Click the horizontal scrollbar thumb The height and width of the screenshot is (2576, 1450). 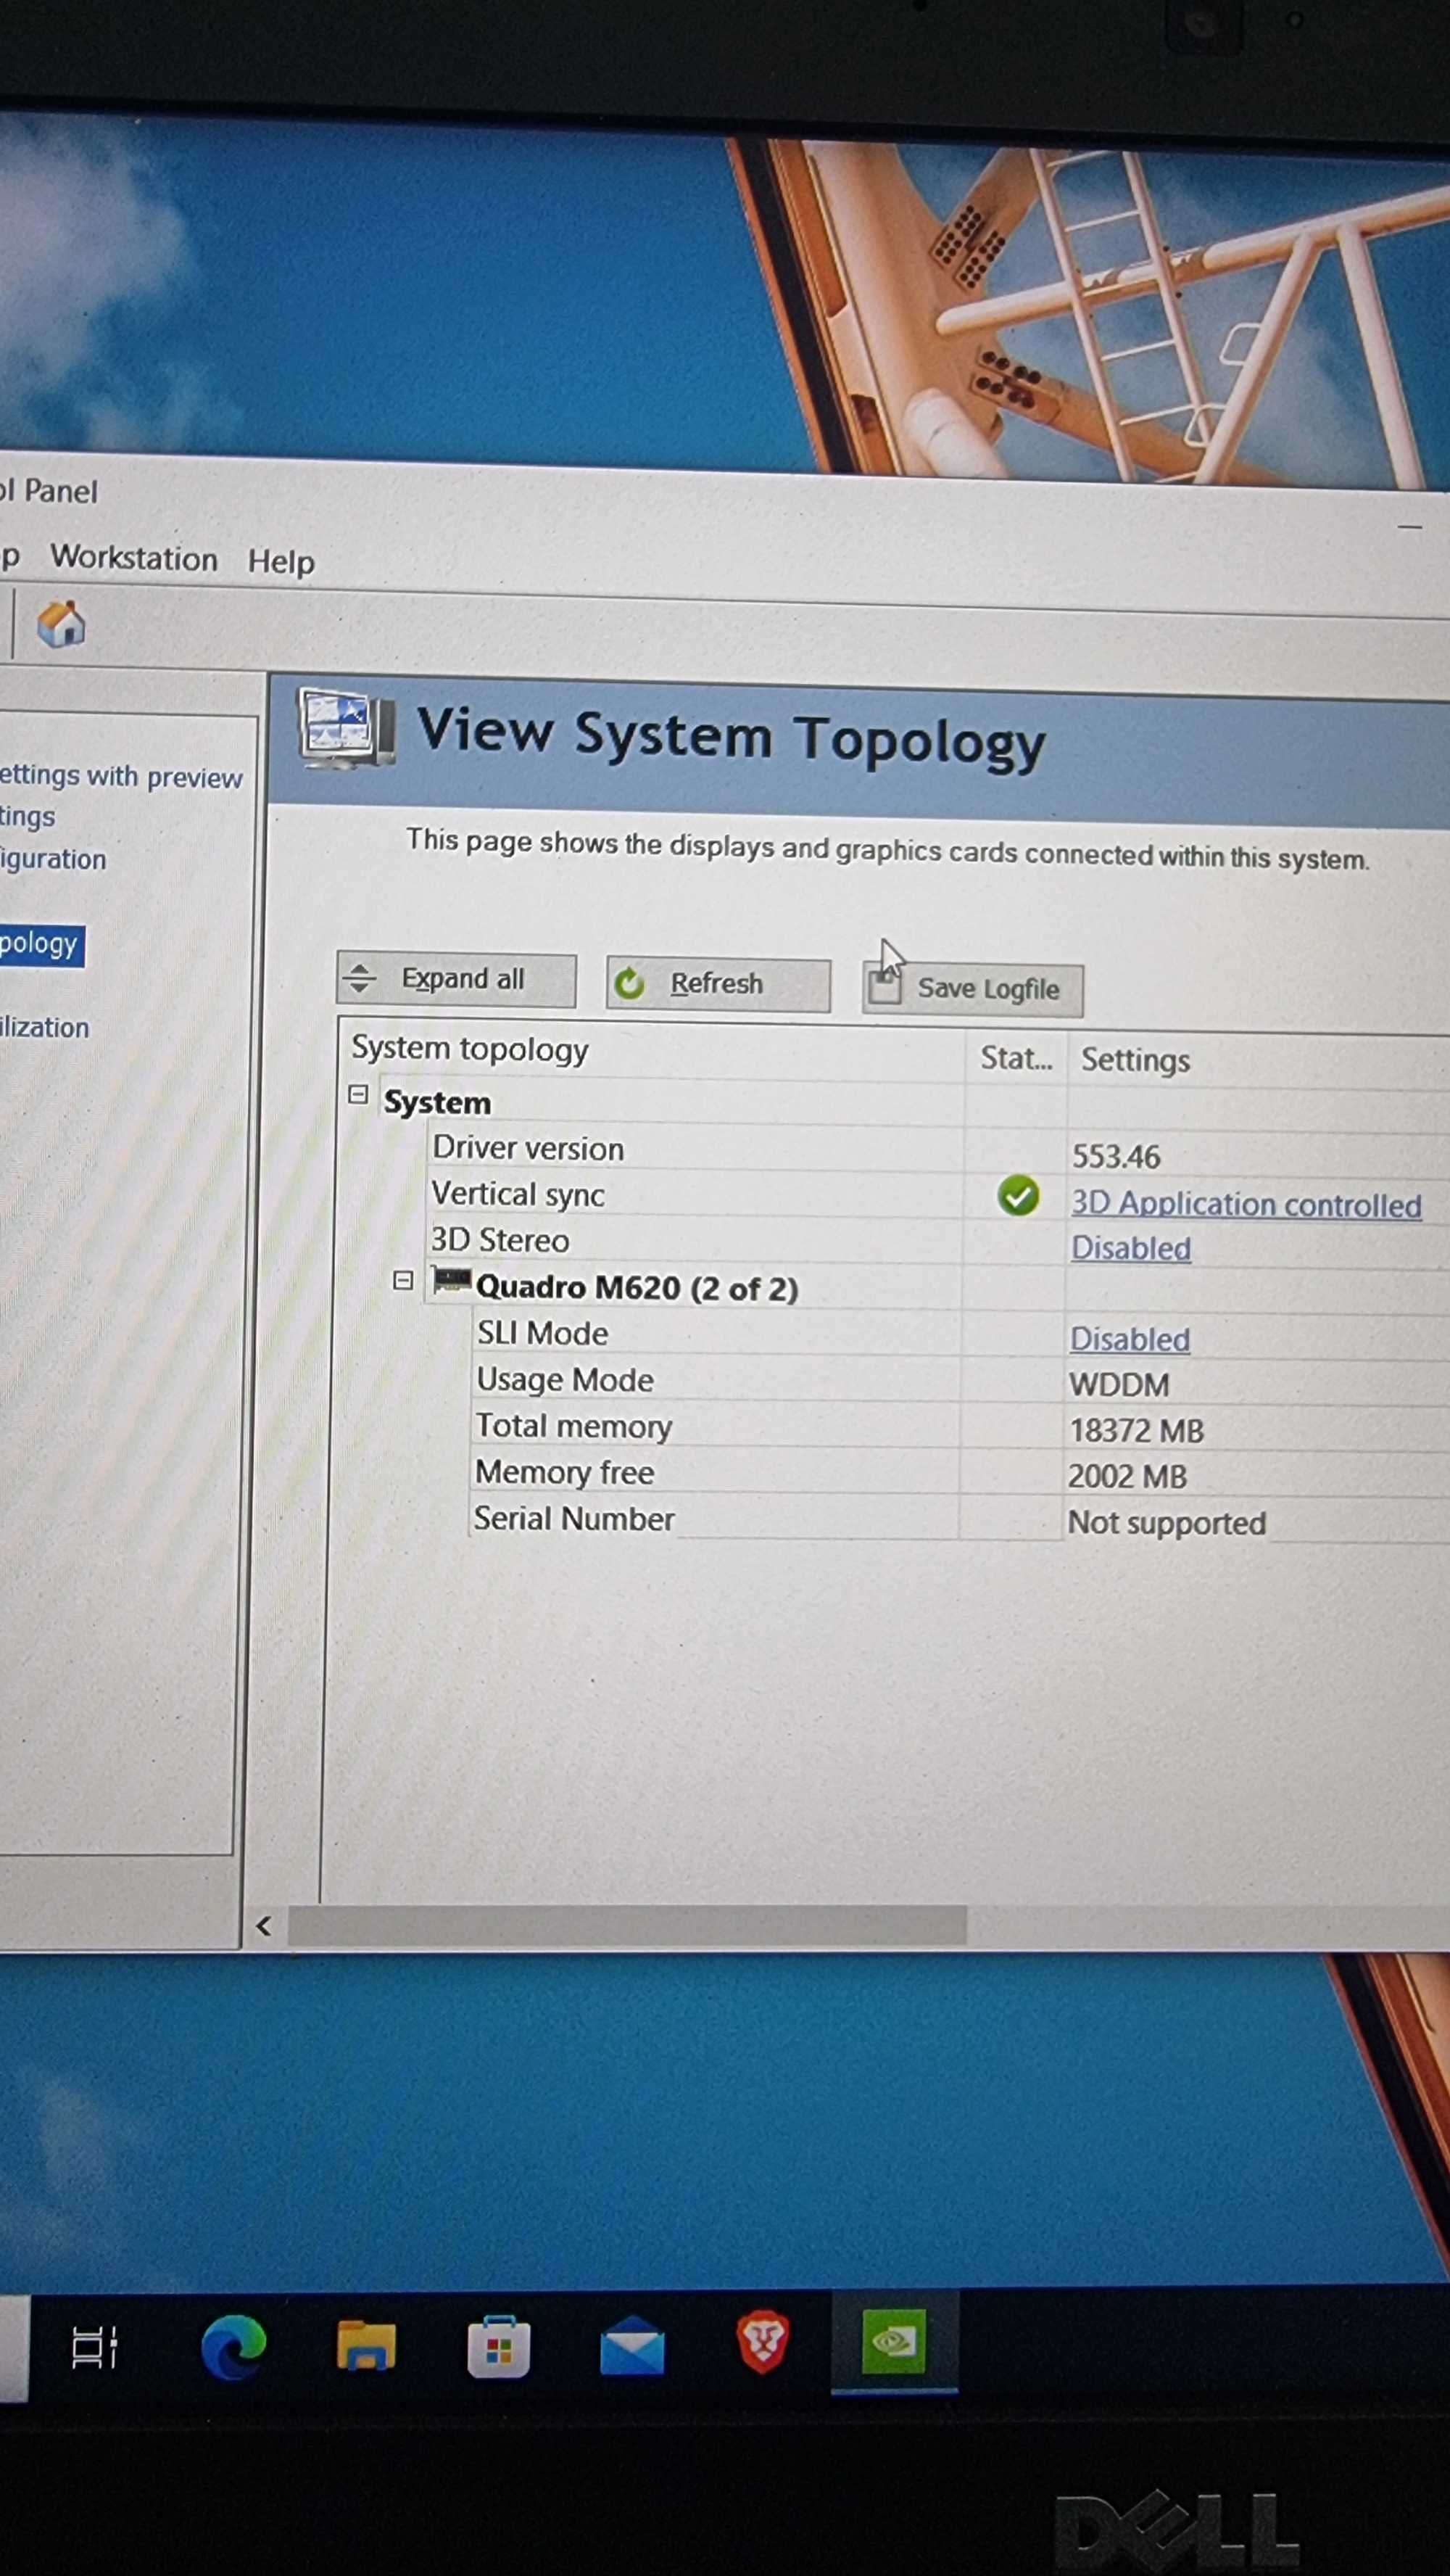627,1926
